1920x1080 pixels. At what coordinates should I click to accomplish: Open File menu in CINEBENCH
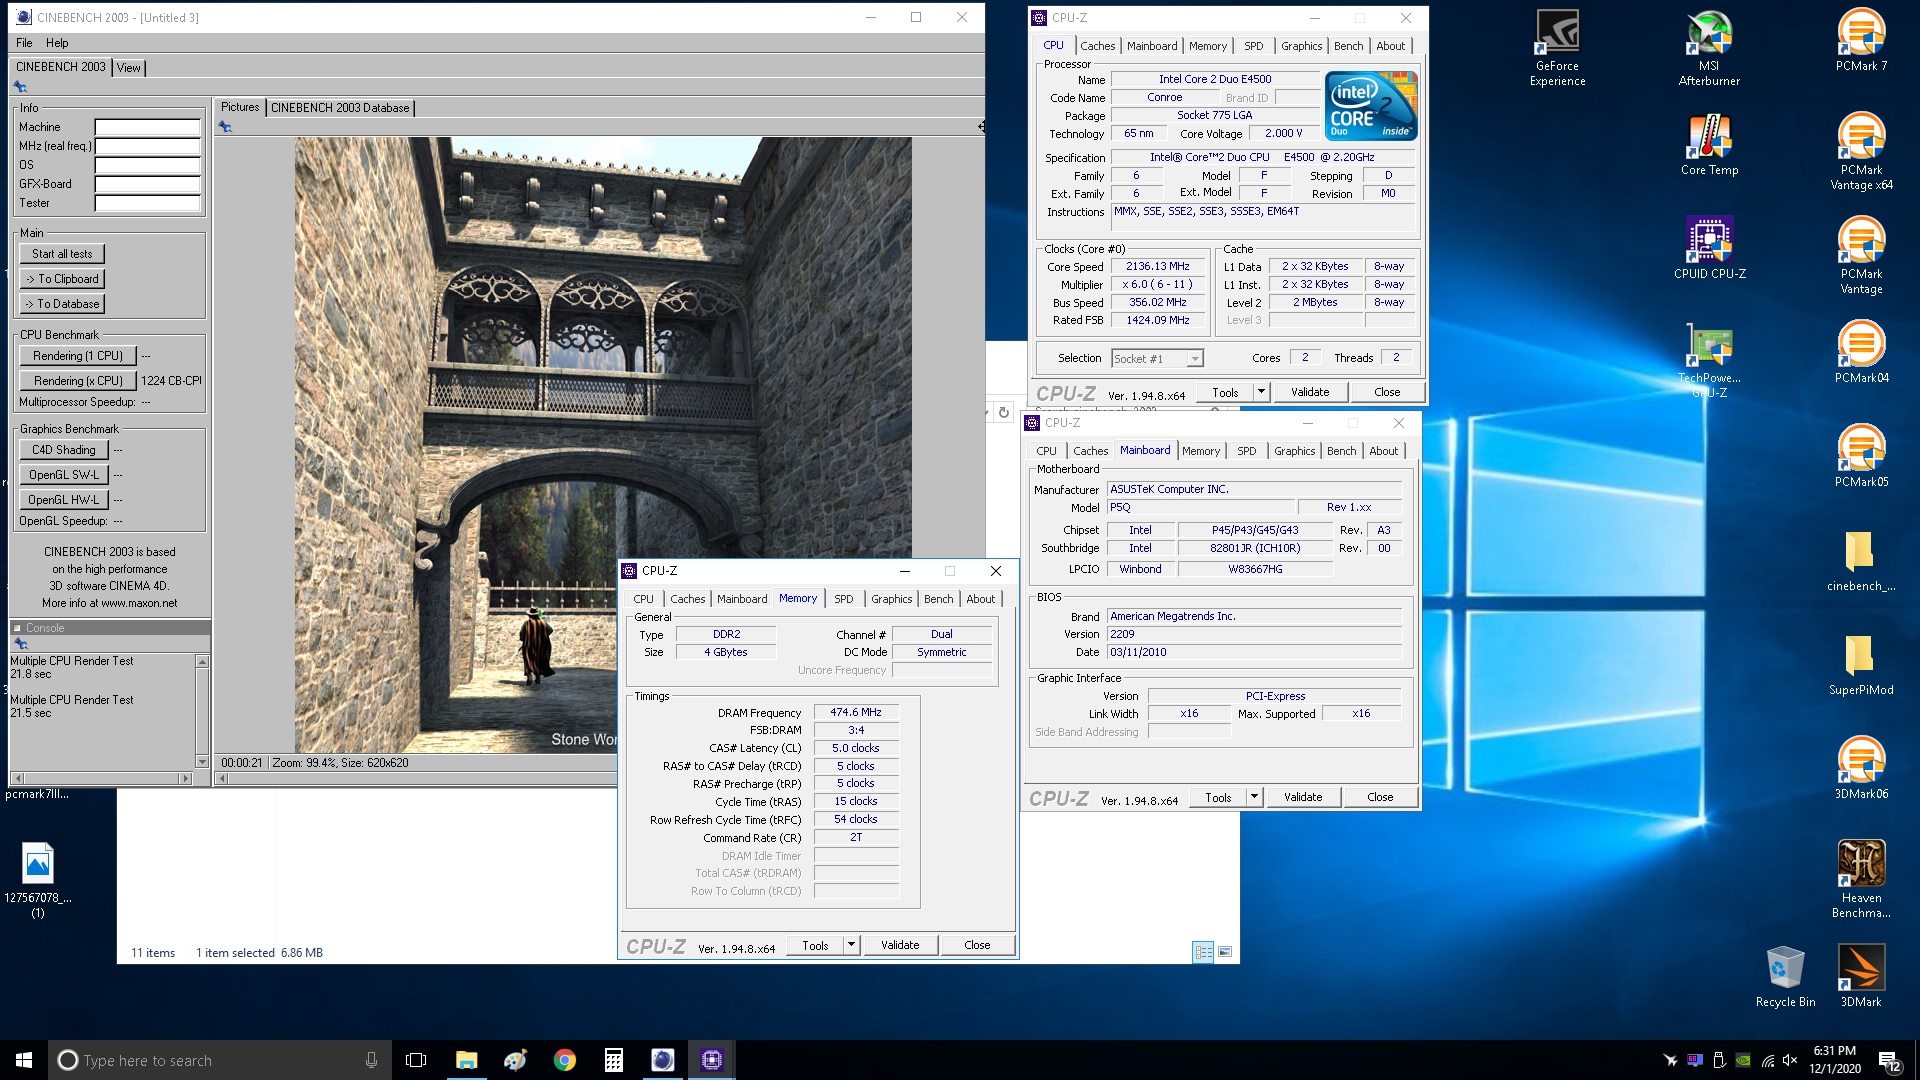24,43
